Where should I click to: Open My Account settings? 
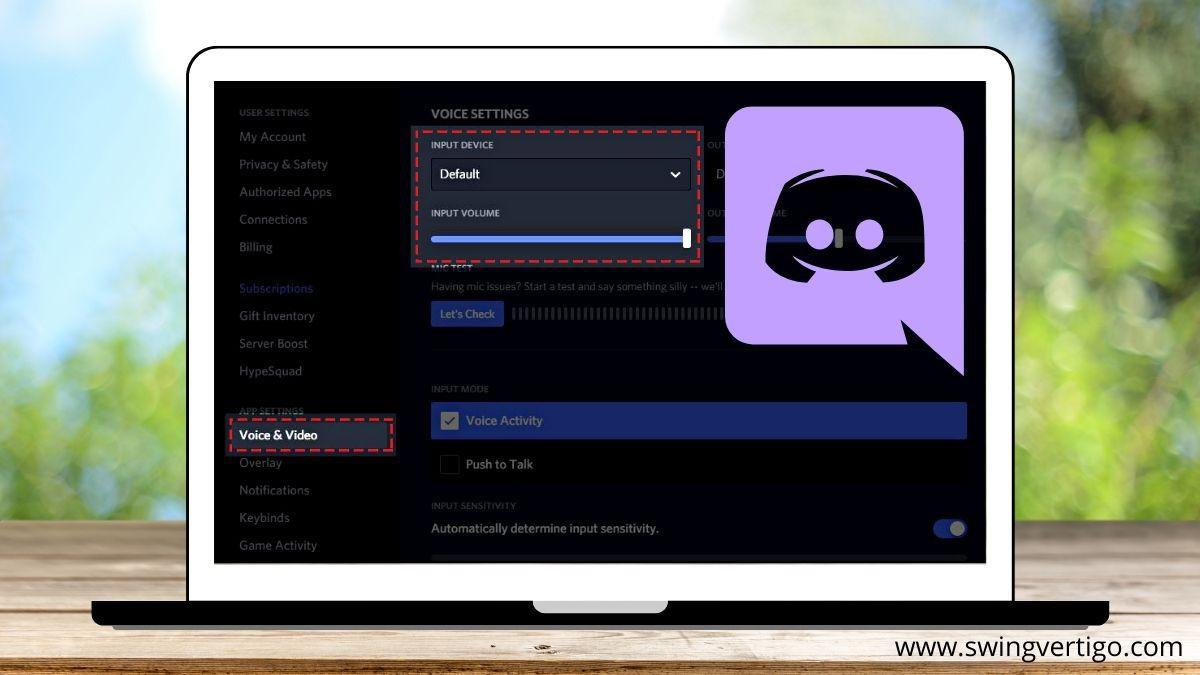pyautogui.click(x=272, y=137)
